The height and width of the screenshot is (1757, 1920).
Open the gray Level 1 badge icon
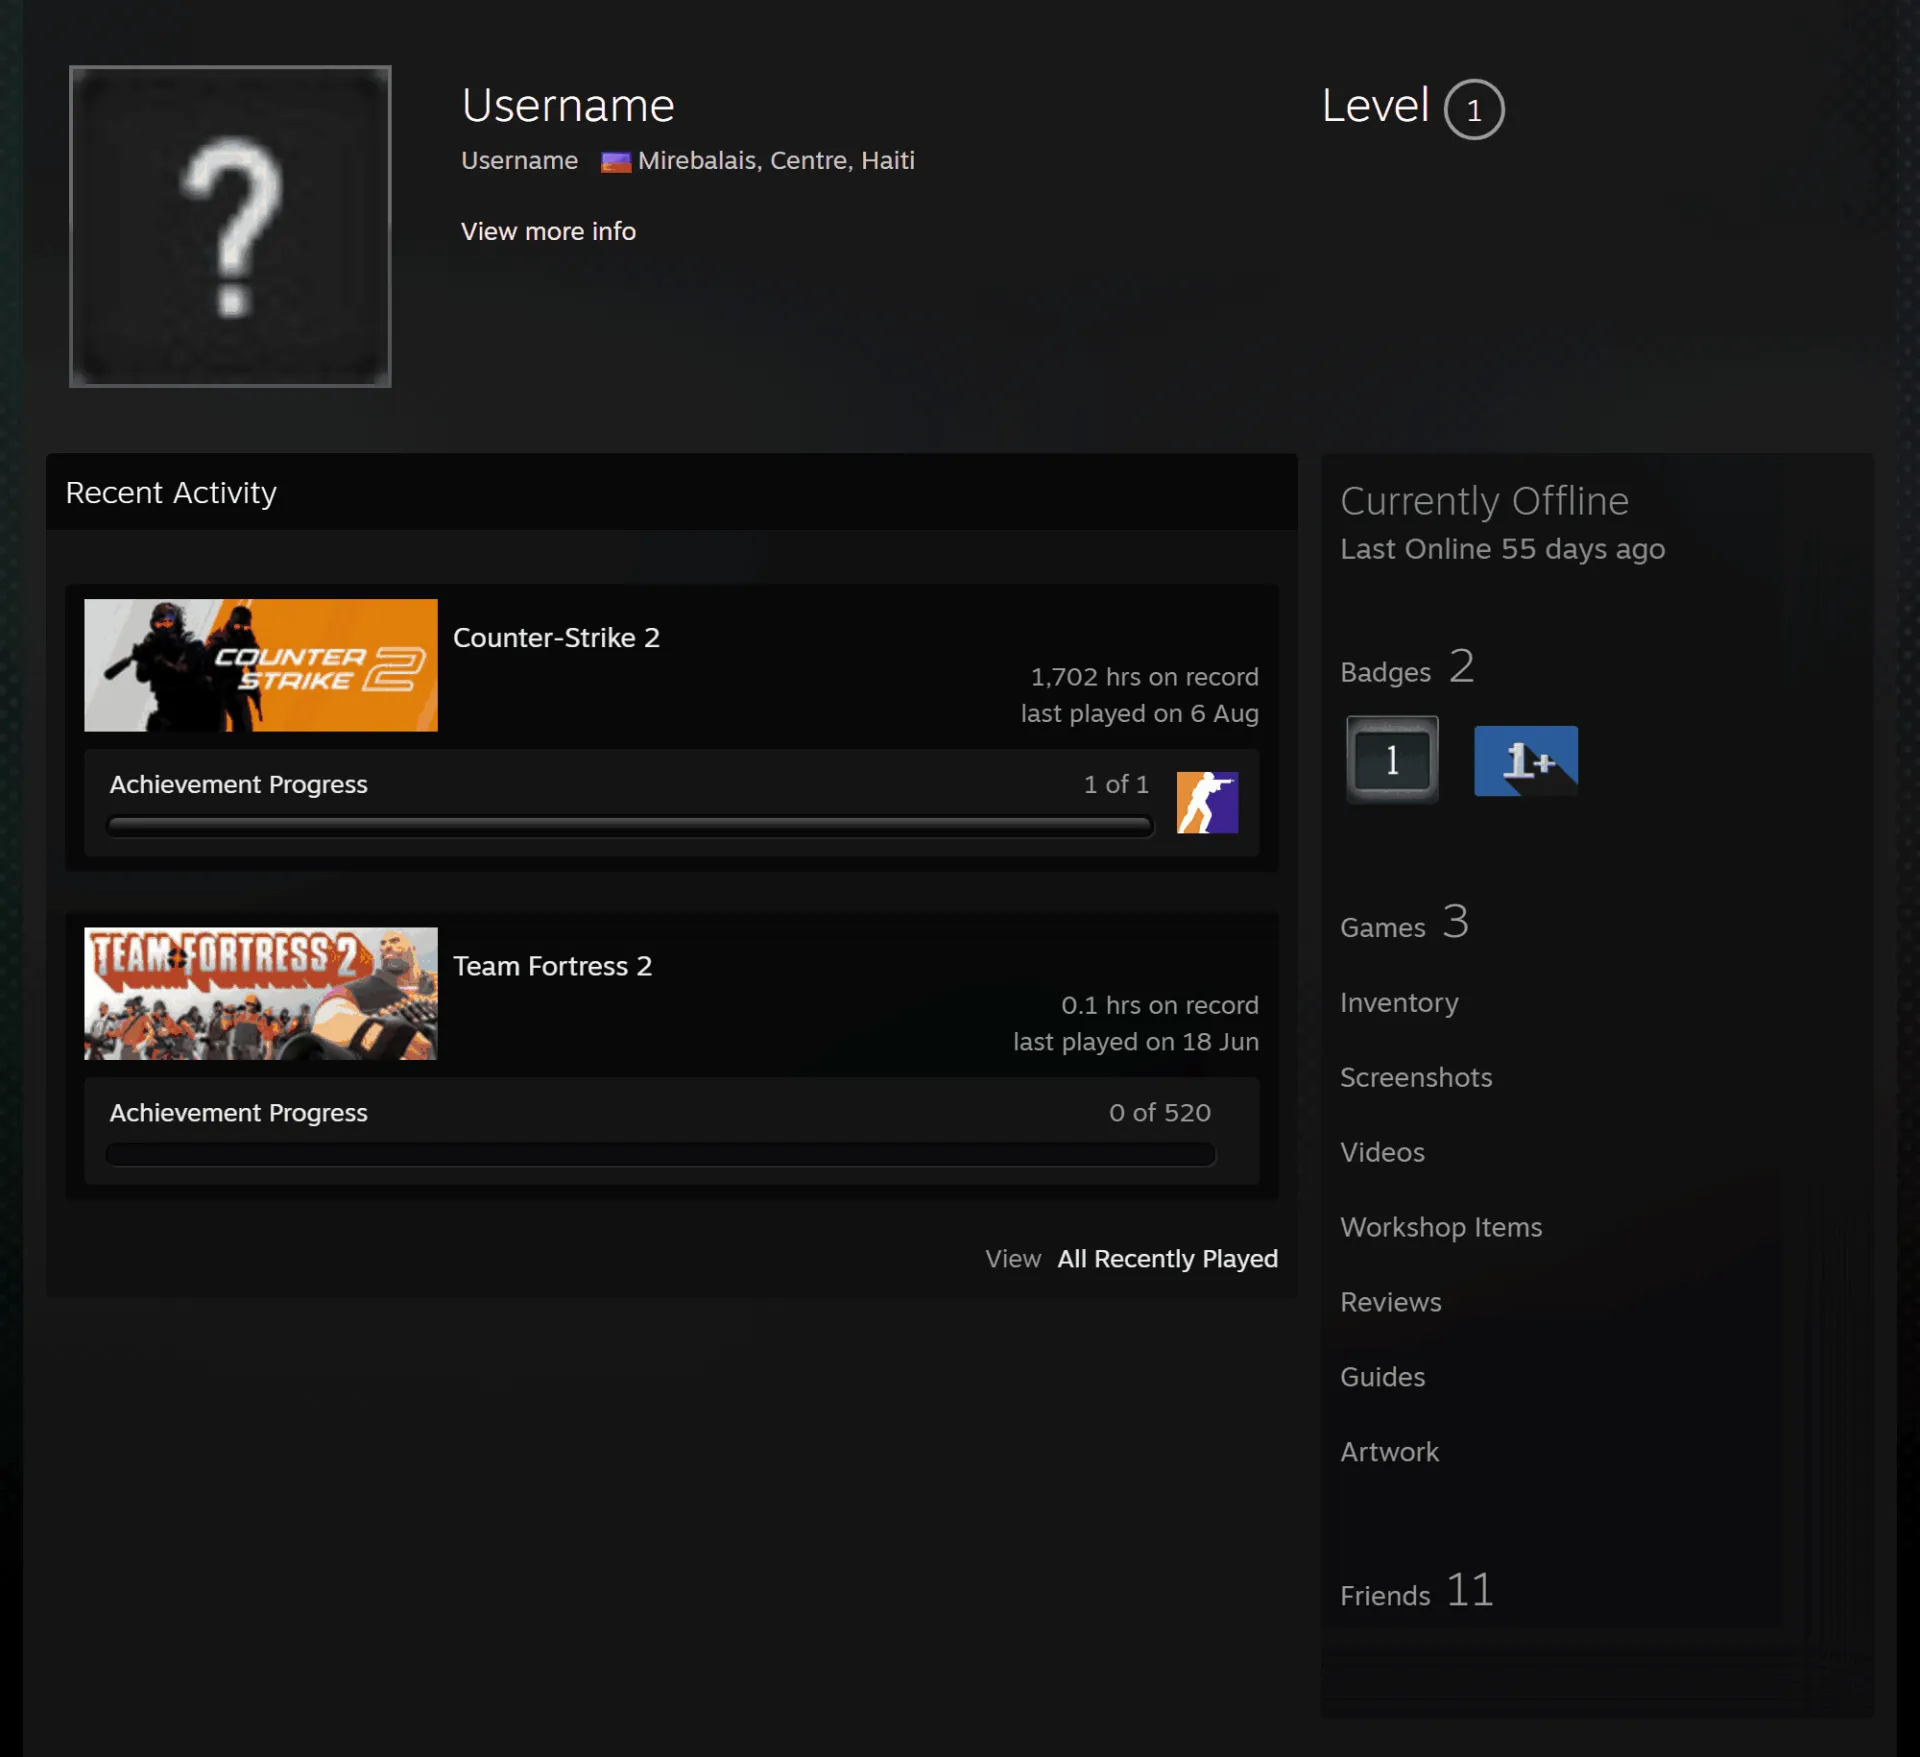[1392, 759]
